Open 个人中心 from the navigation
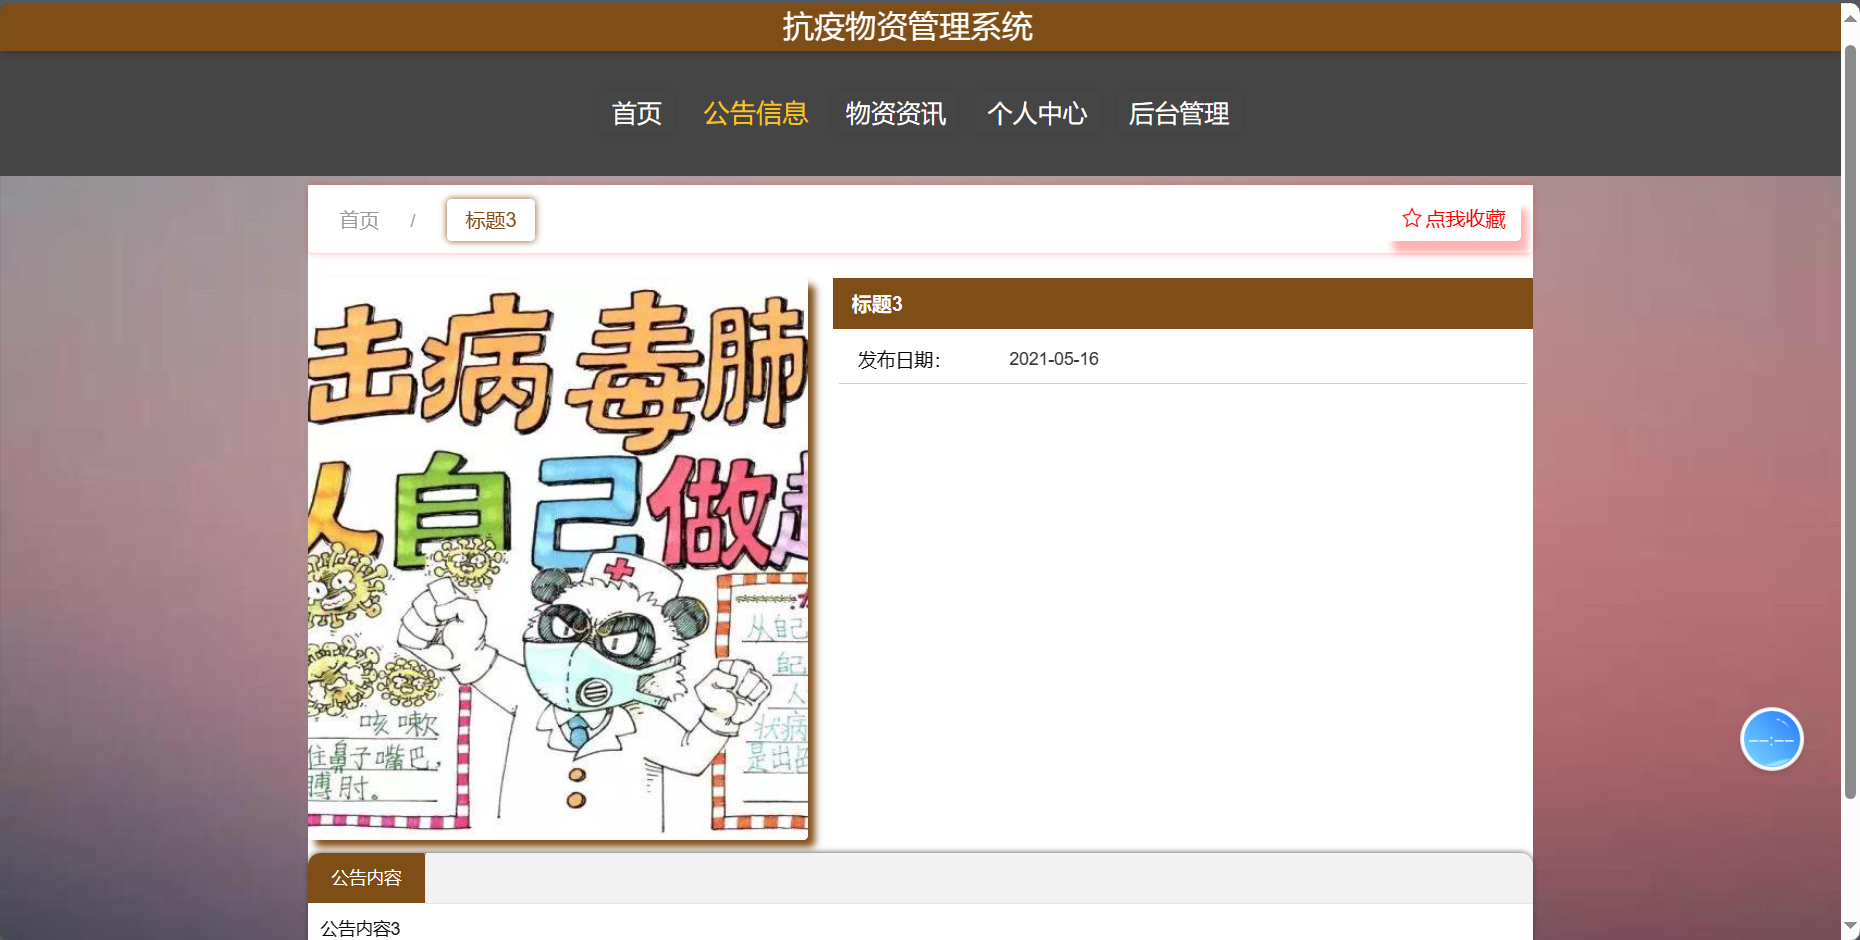 (x=1037, y=113)
